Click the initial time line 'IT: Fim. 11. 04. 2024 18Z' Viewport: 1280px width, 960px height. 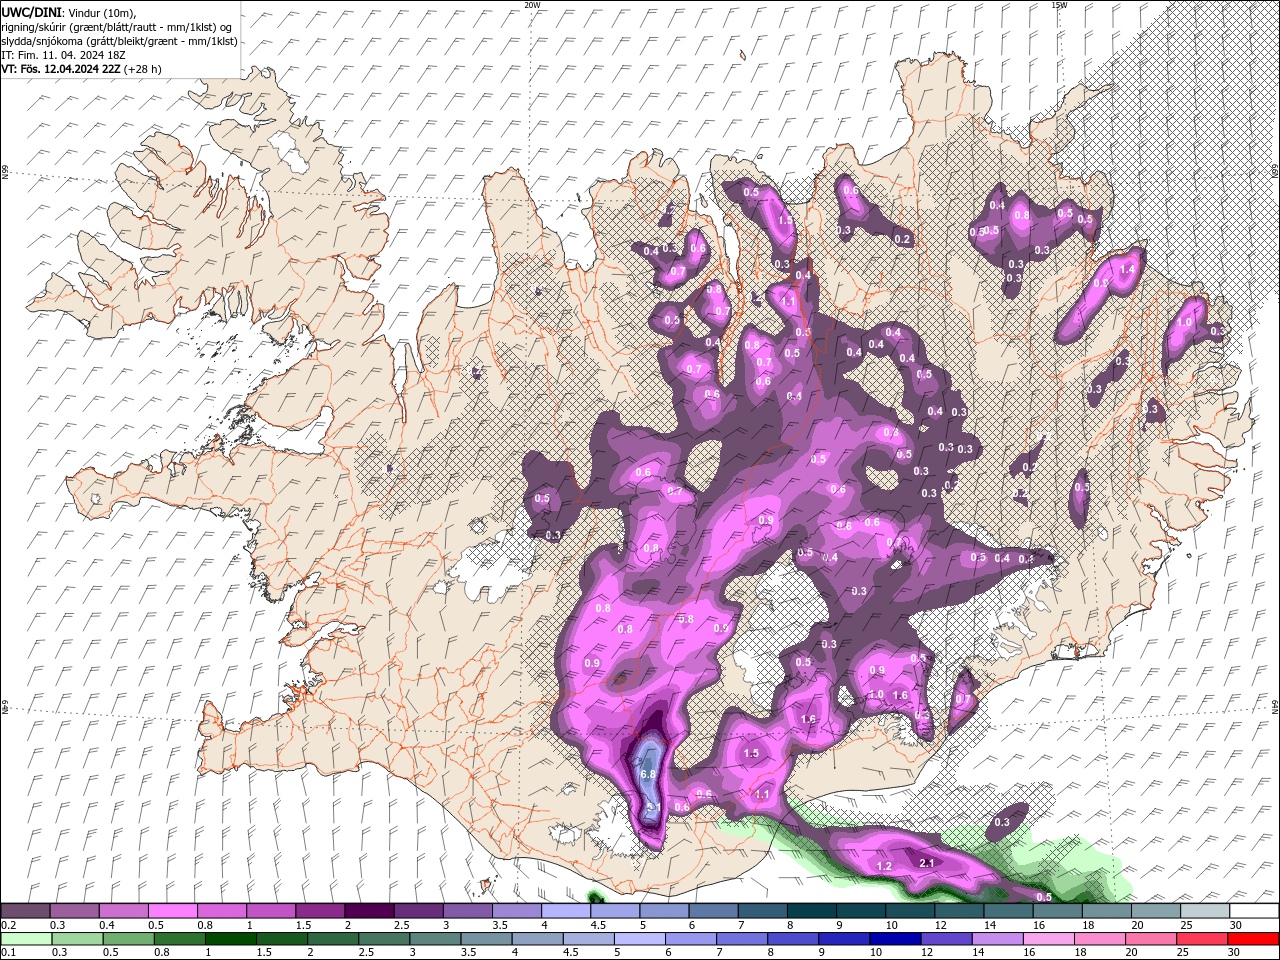(x=62, y=55)
